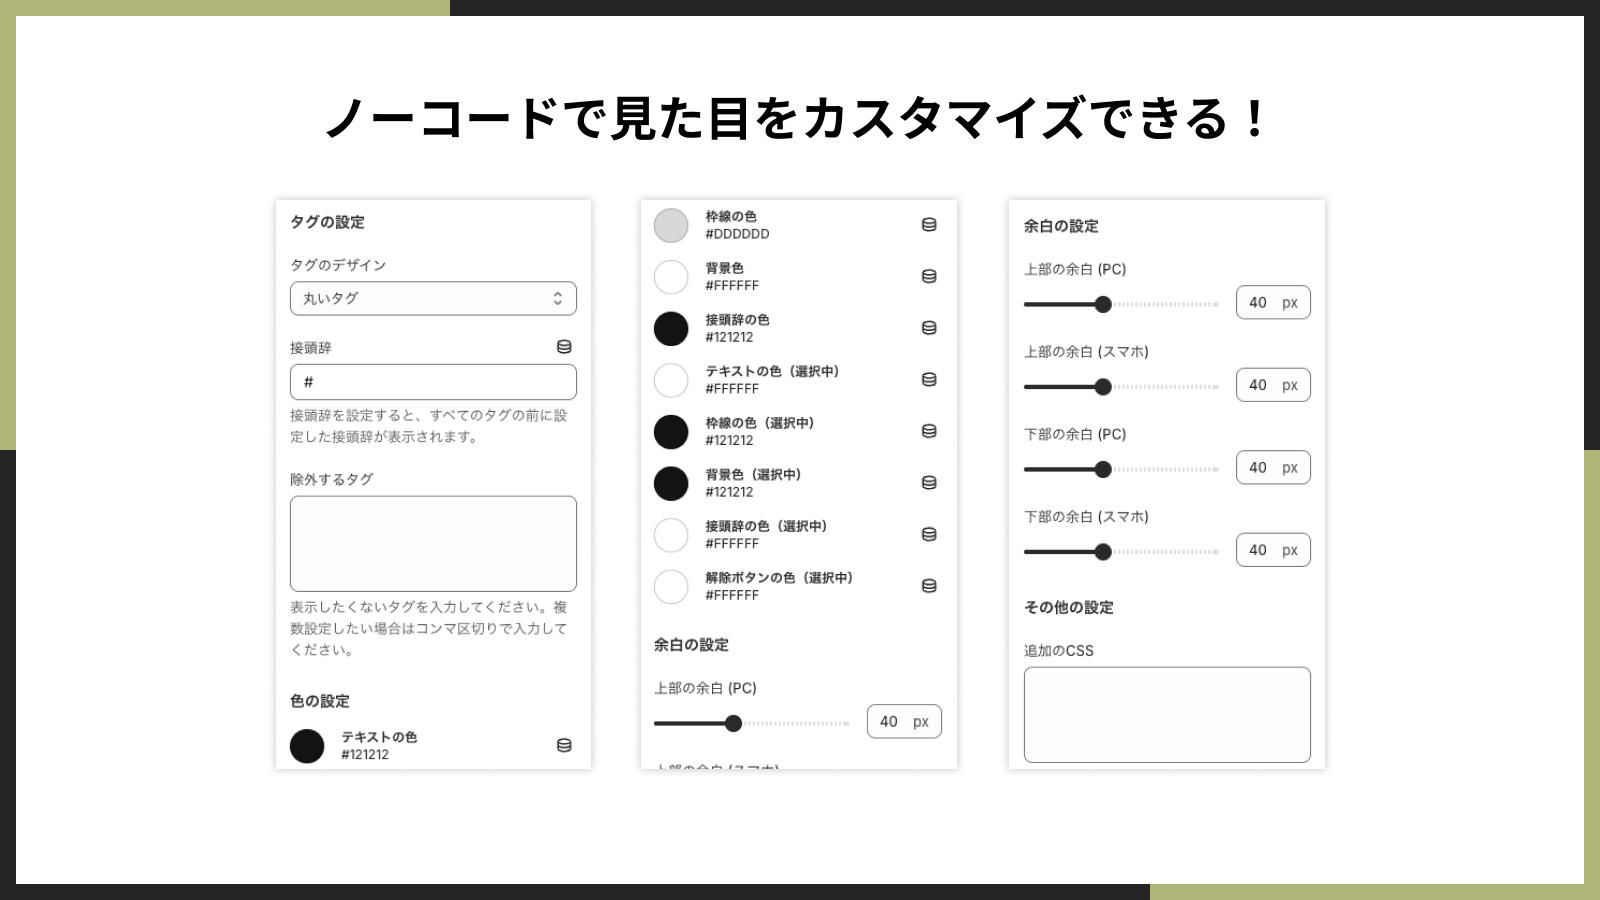Viewport: 1600px width, 900px height.
Task: Open dynamic source picker for 接頭辞 field
Action: 566,348
